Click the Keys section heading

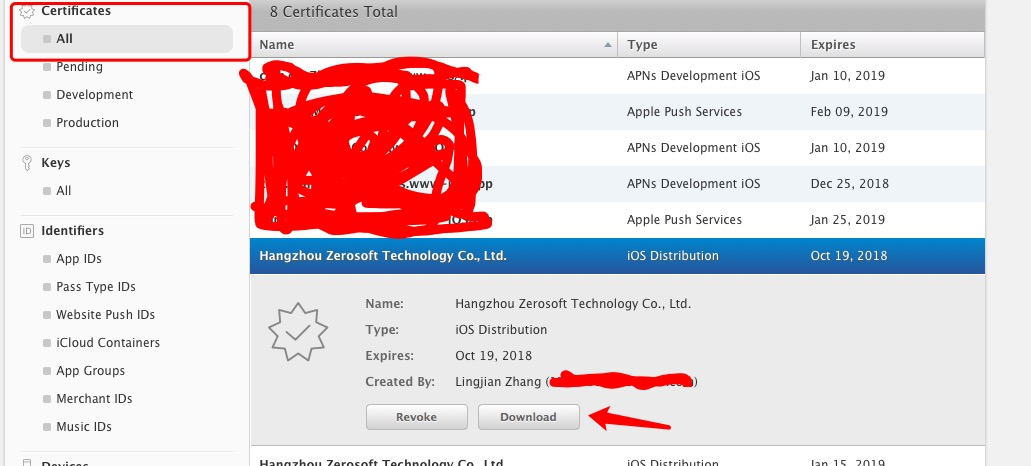click(55, 162)
